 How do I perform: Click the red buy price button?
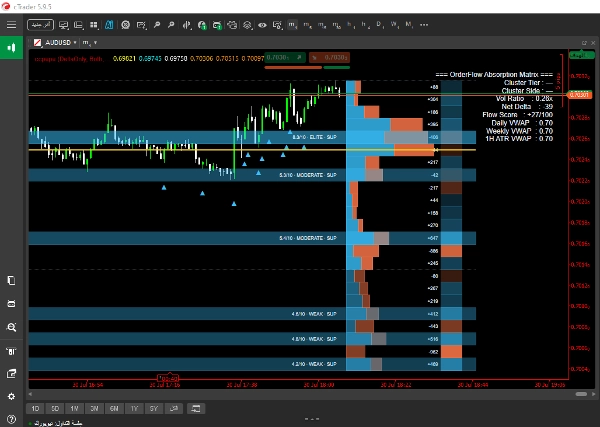click(329, 57)
